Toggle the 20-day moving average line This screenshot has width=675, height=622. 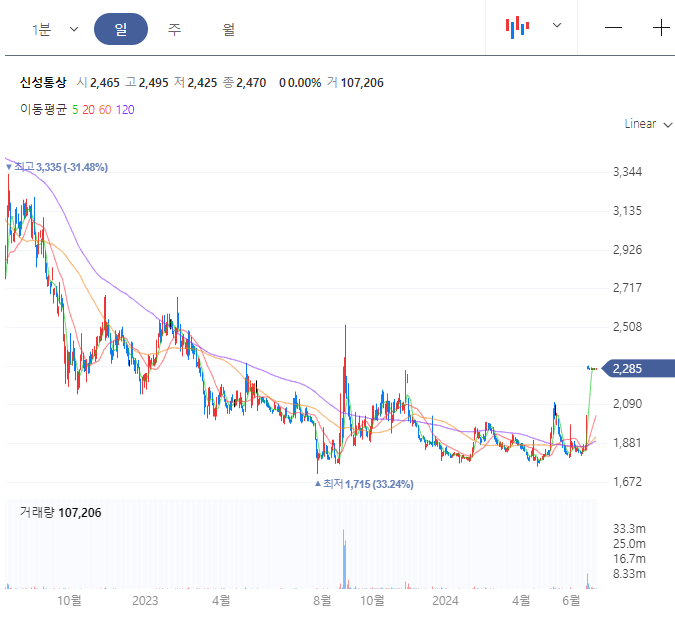click(89, 110)
